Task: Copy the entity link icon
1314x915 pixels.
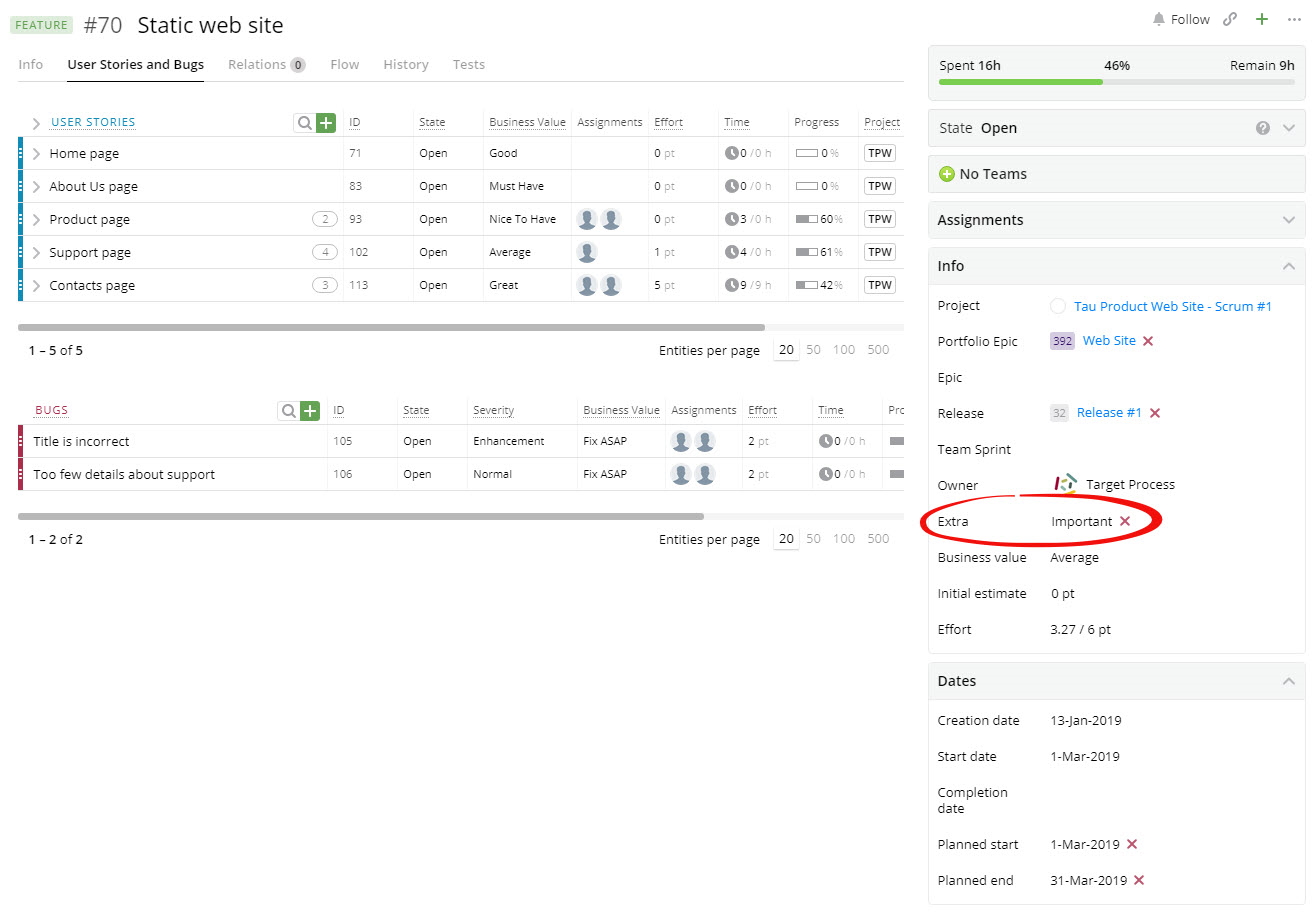Action: tap(1231, 19)
